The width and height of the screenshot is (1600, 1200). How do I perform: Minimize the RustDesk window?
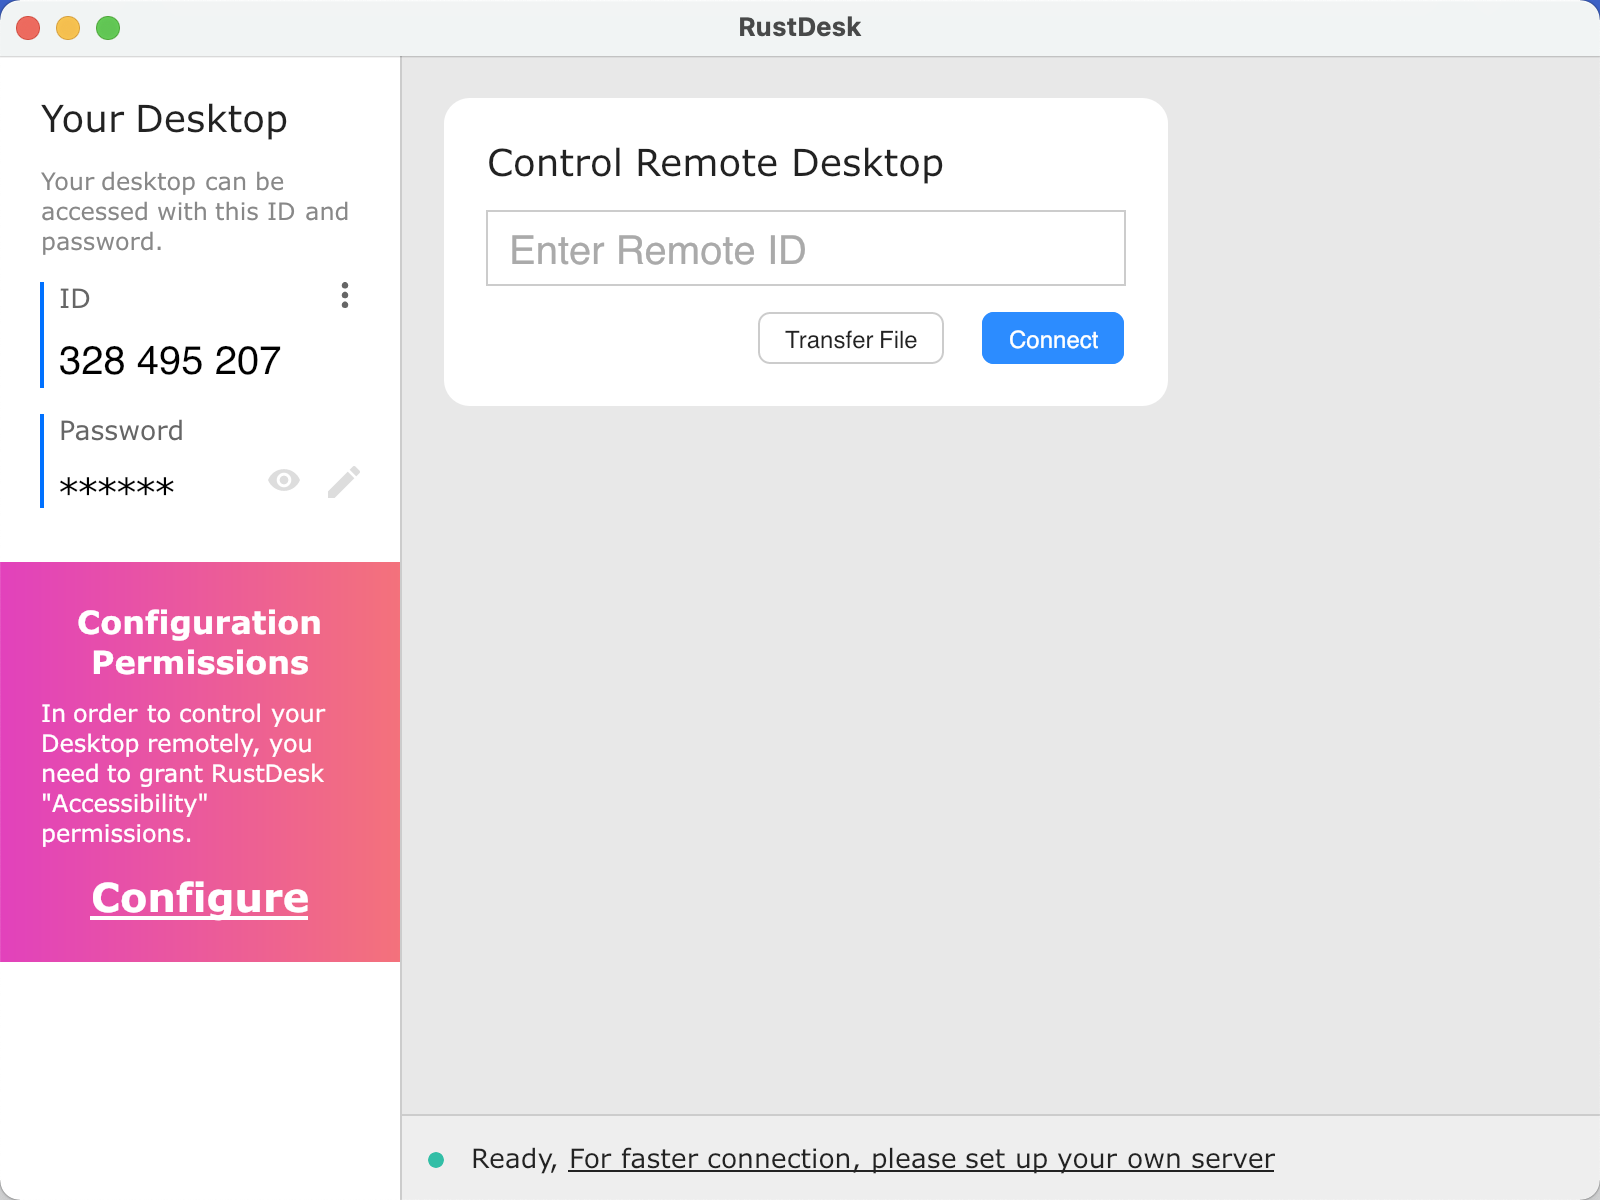pos(66,28)
